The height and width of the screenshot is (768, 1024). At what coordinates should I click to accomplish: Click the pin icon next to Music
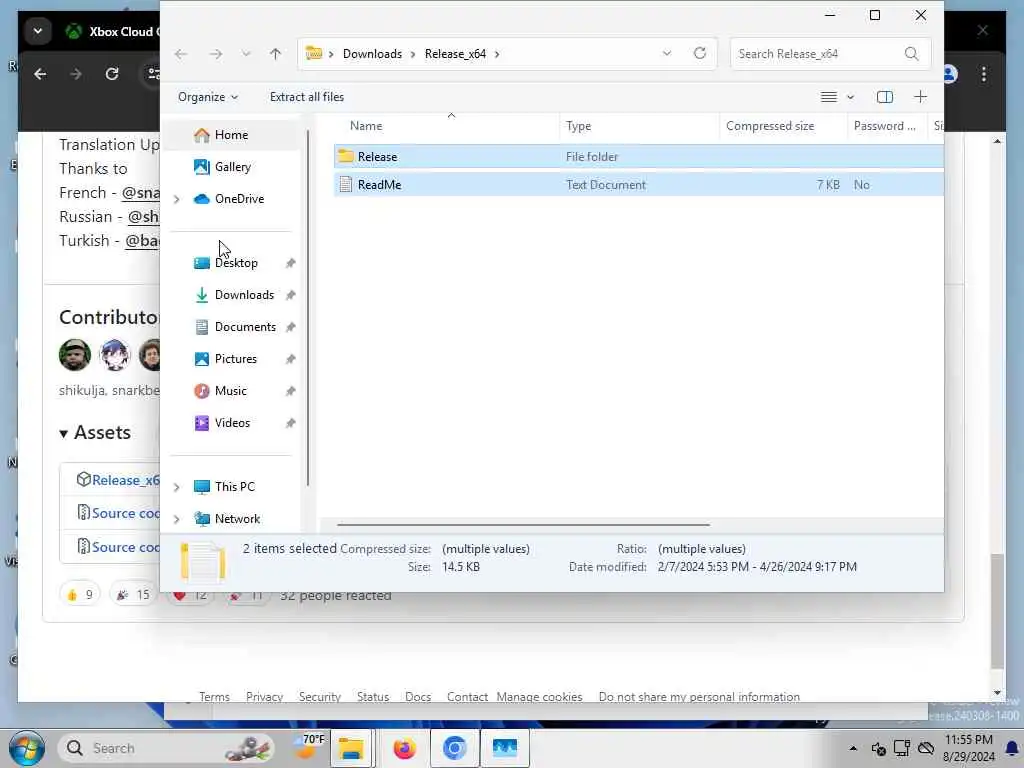click(x=291, y=391)
